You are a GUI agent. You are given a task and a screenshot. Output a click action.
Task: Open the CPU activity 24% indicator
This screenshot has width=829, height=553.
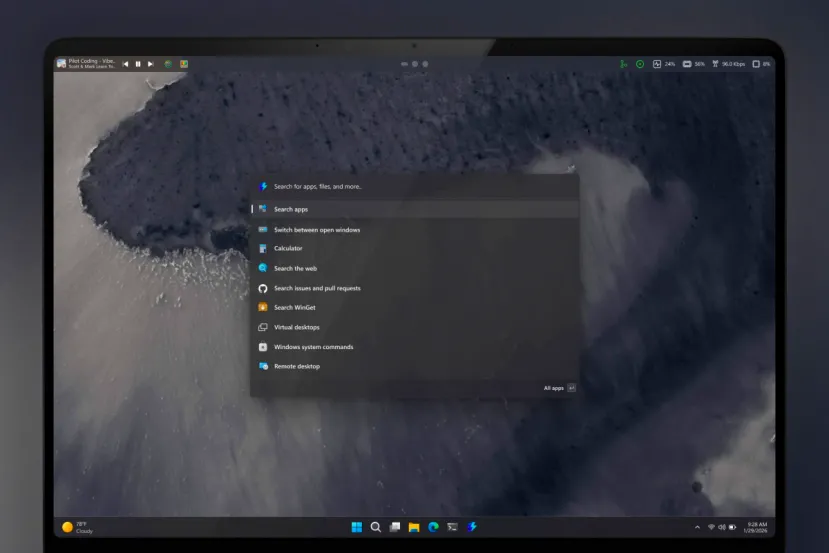(x=664, y=64)
